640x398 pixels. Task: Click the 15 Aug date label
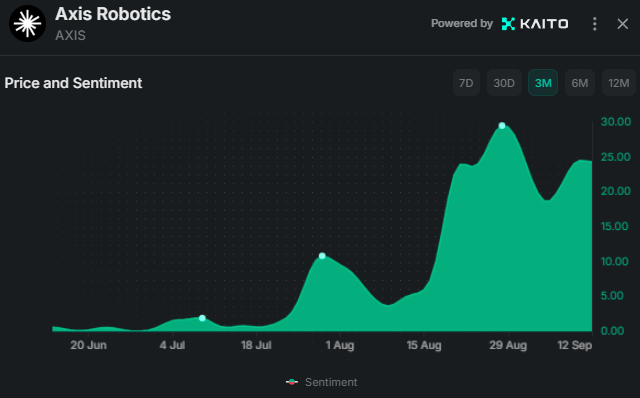(x=424, y=345)
